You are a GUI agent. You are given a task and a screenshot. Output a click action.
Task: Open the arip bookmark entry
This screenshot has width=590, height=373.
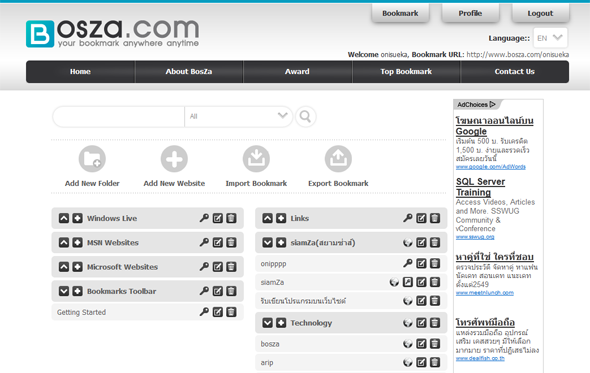(x=267, y=363)
